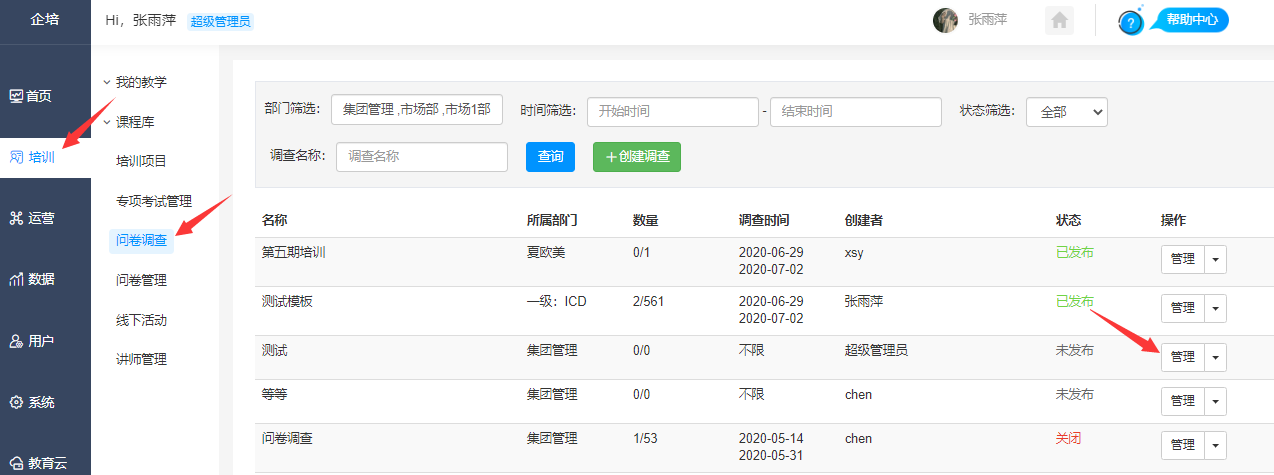The height and width of the screenshot is (475, 1274).
Task: Click the 测试模板 survey name
Action: coord(288,301)
